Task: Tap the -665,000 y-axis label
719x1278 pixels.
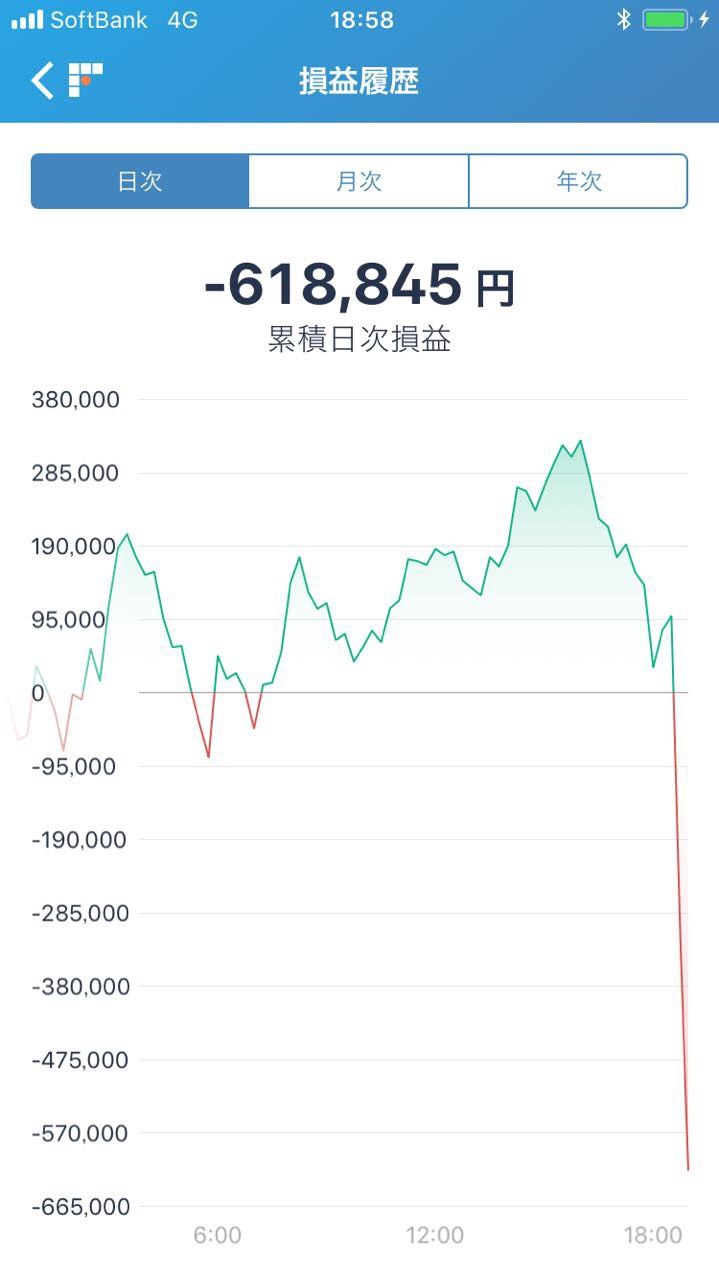Action: point(81,1207)
